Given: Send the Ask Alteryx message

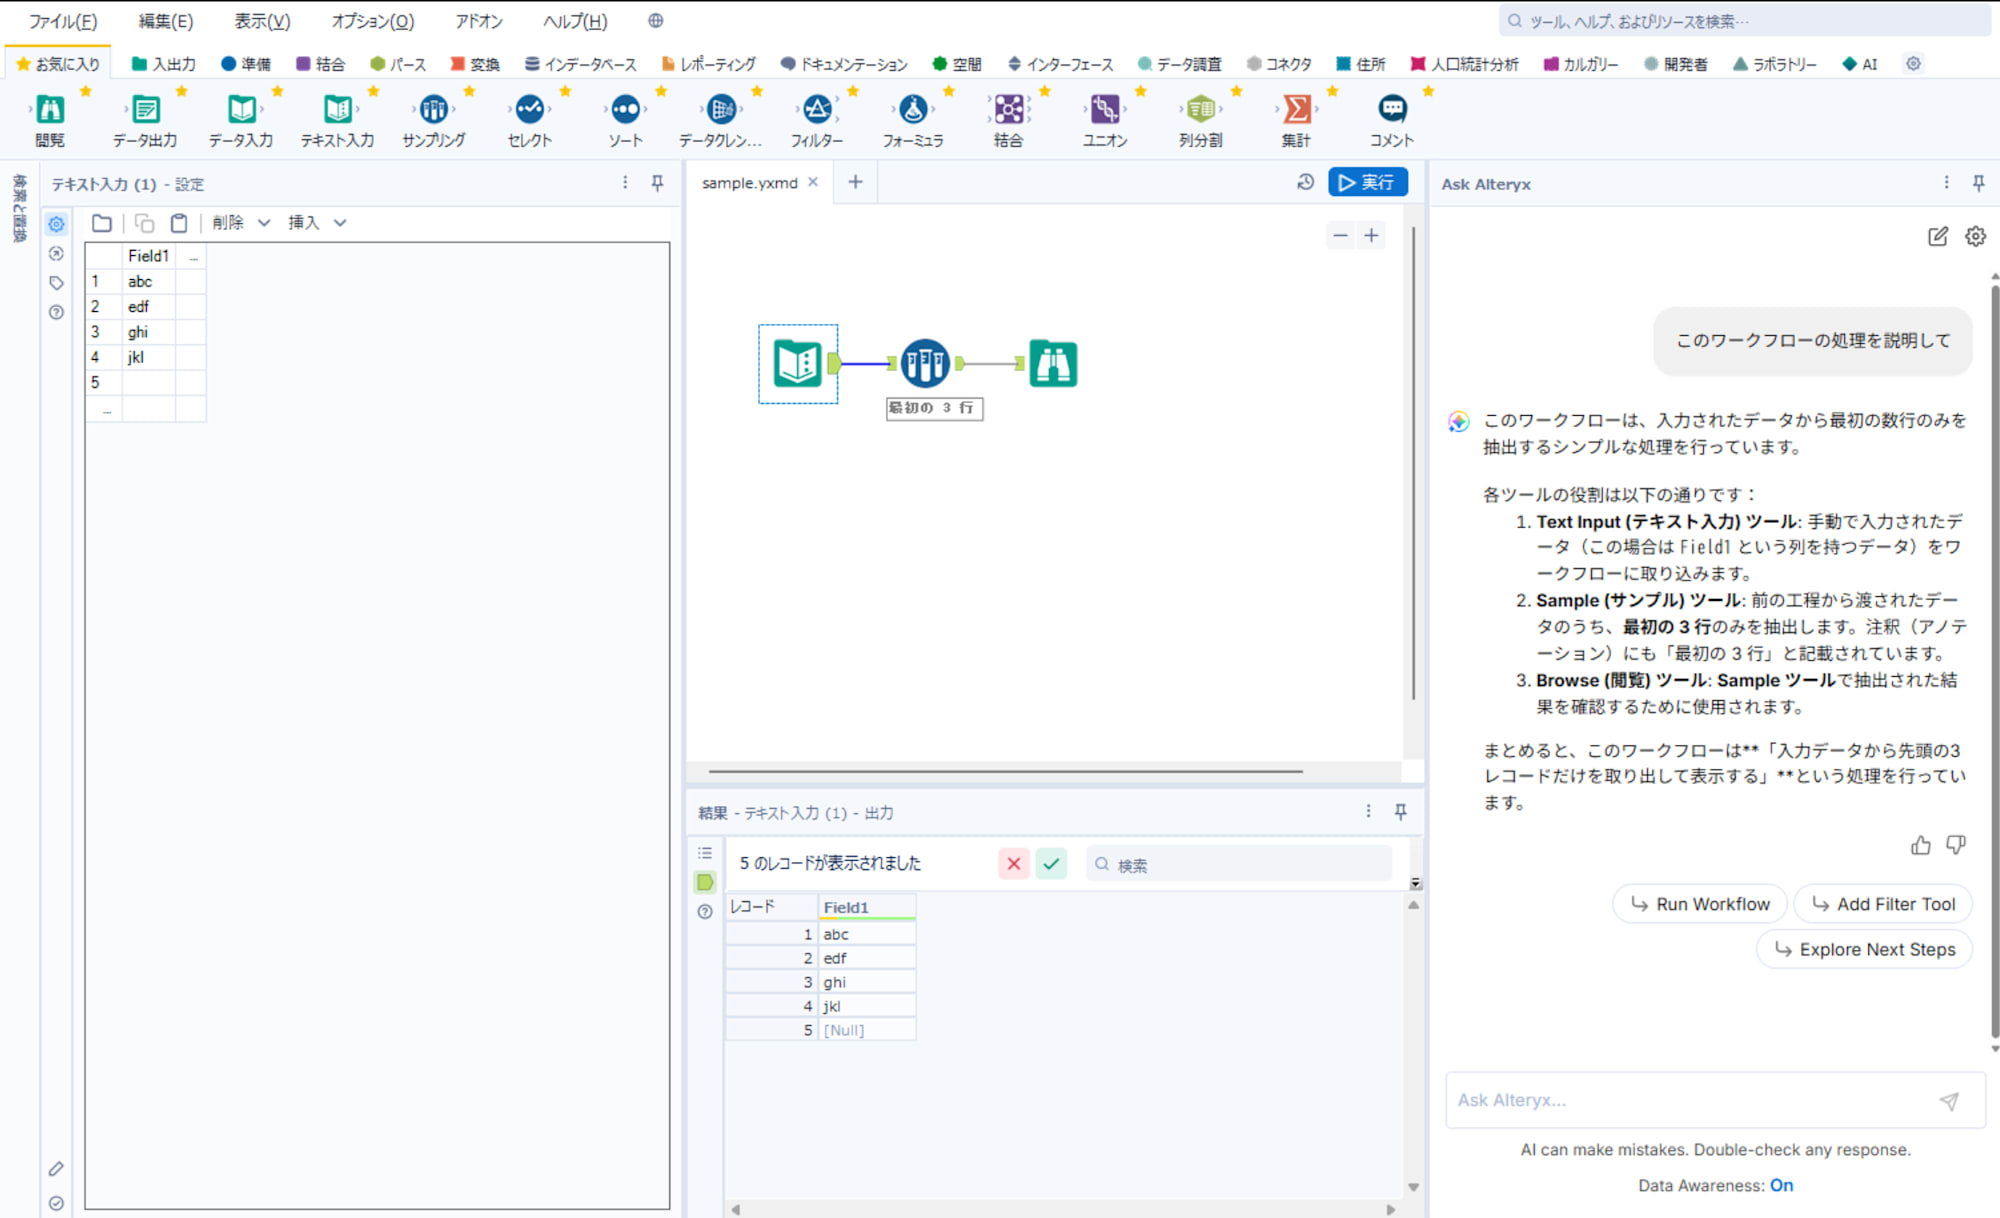Looking at the screenshot, I should click(x=1949, y=1101).
